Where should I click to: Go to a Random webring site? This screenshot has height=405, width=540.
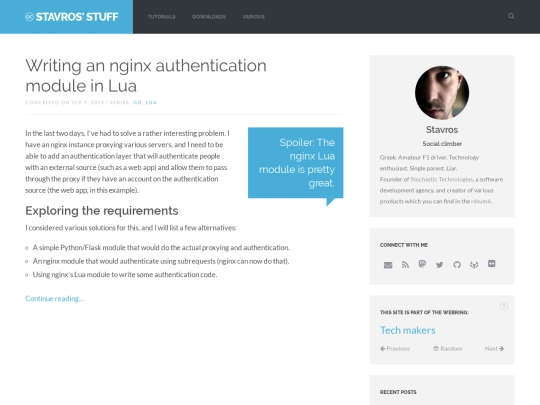[447, 349]
